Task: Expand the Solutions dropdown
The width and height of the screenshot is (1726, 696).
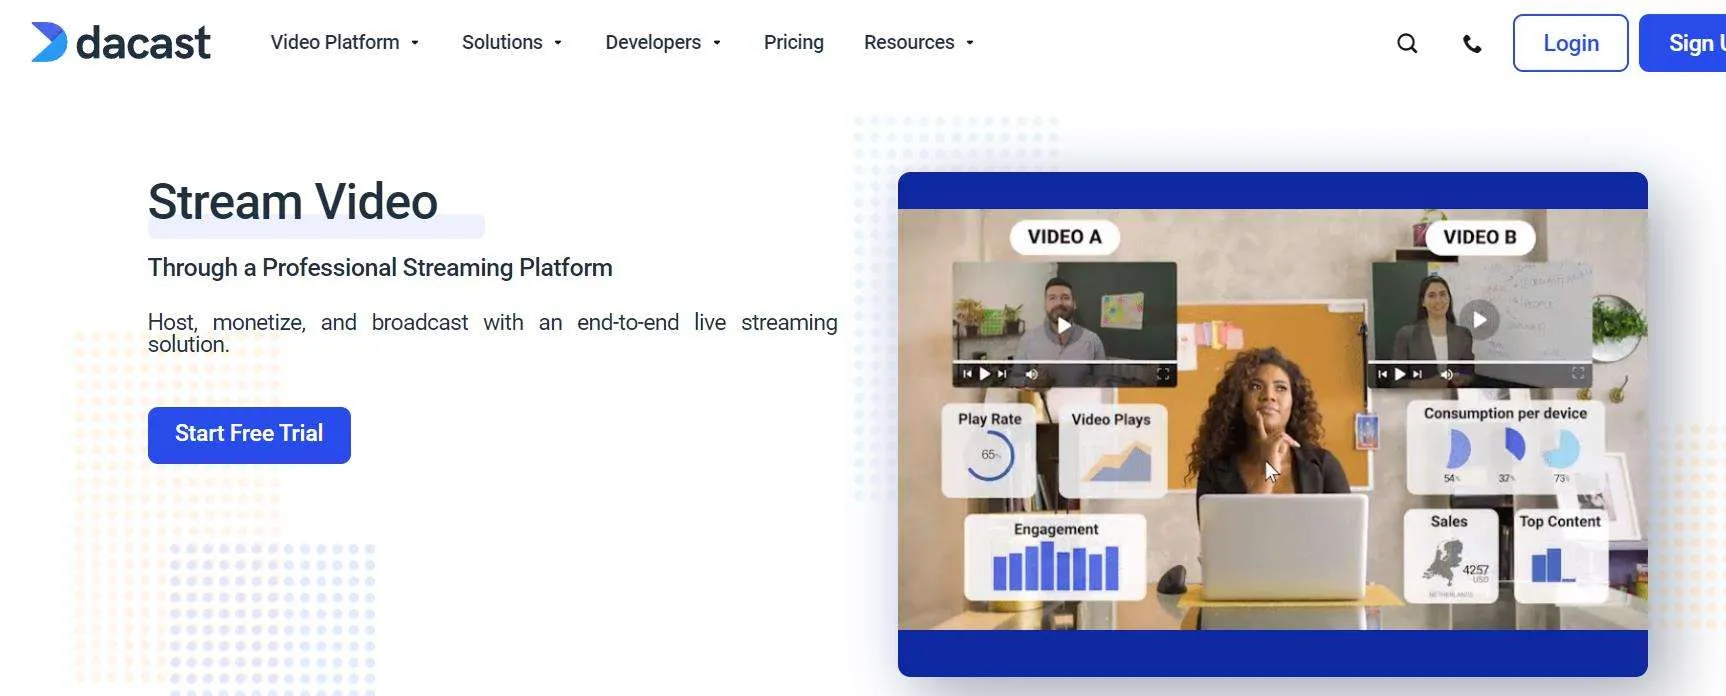Action: point(512,42)
